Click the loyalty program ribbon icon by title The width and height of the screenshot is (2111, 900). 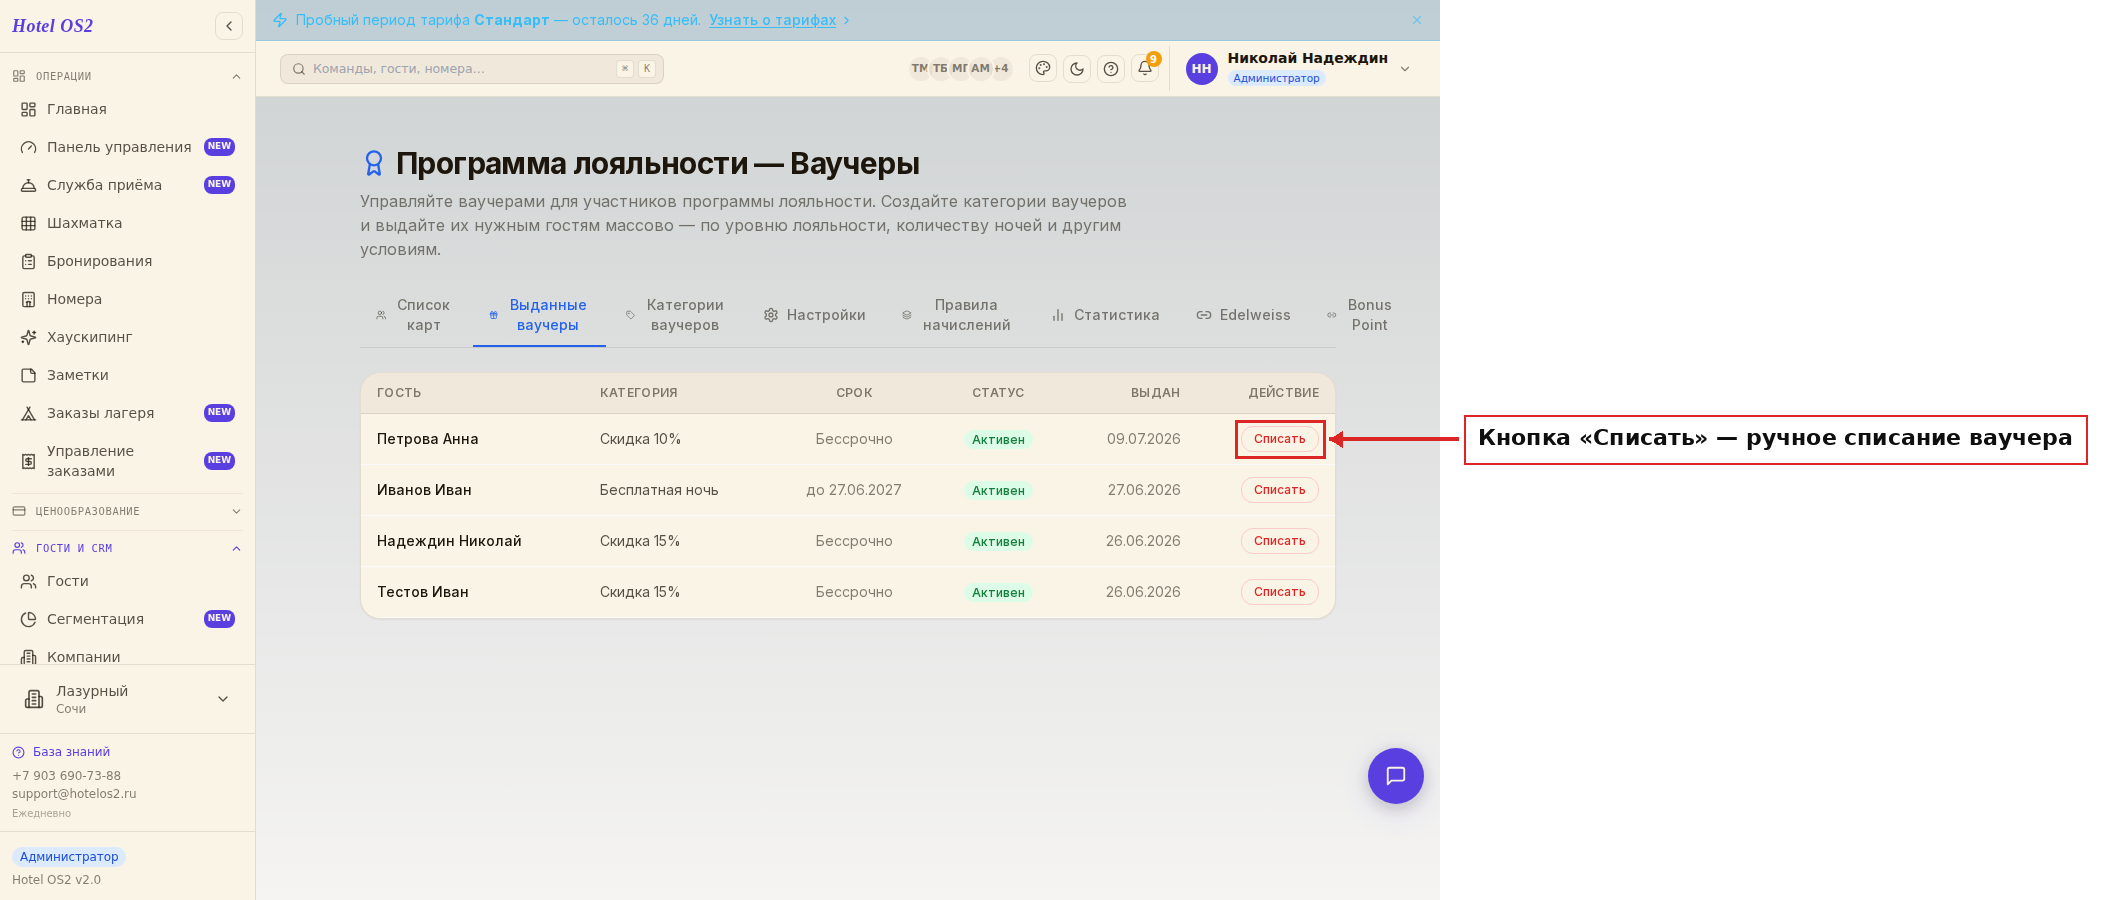[374, 163]
